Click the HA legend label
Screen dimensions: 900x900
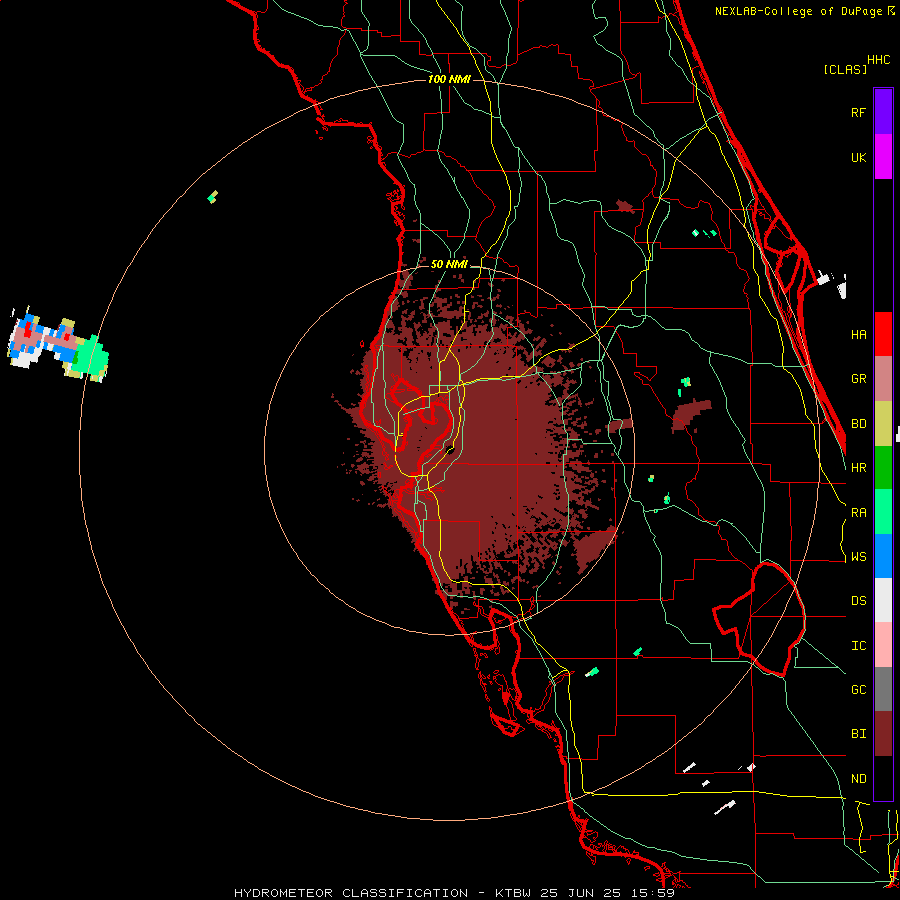858,334
